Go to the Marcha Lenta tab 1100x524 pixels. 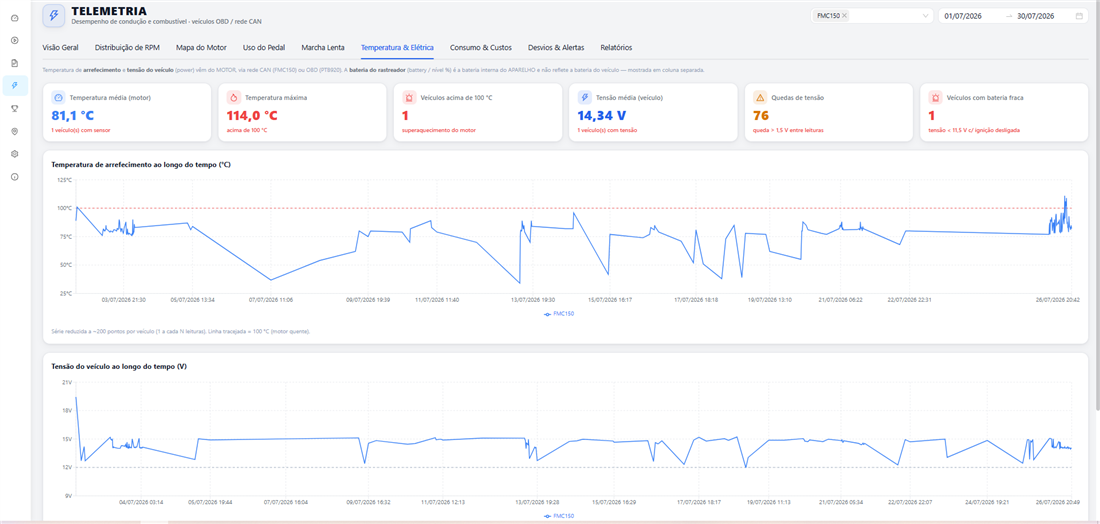[x=323, y=48]
